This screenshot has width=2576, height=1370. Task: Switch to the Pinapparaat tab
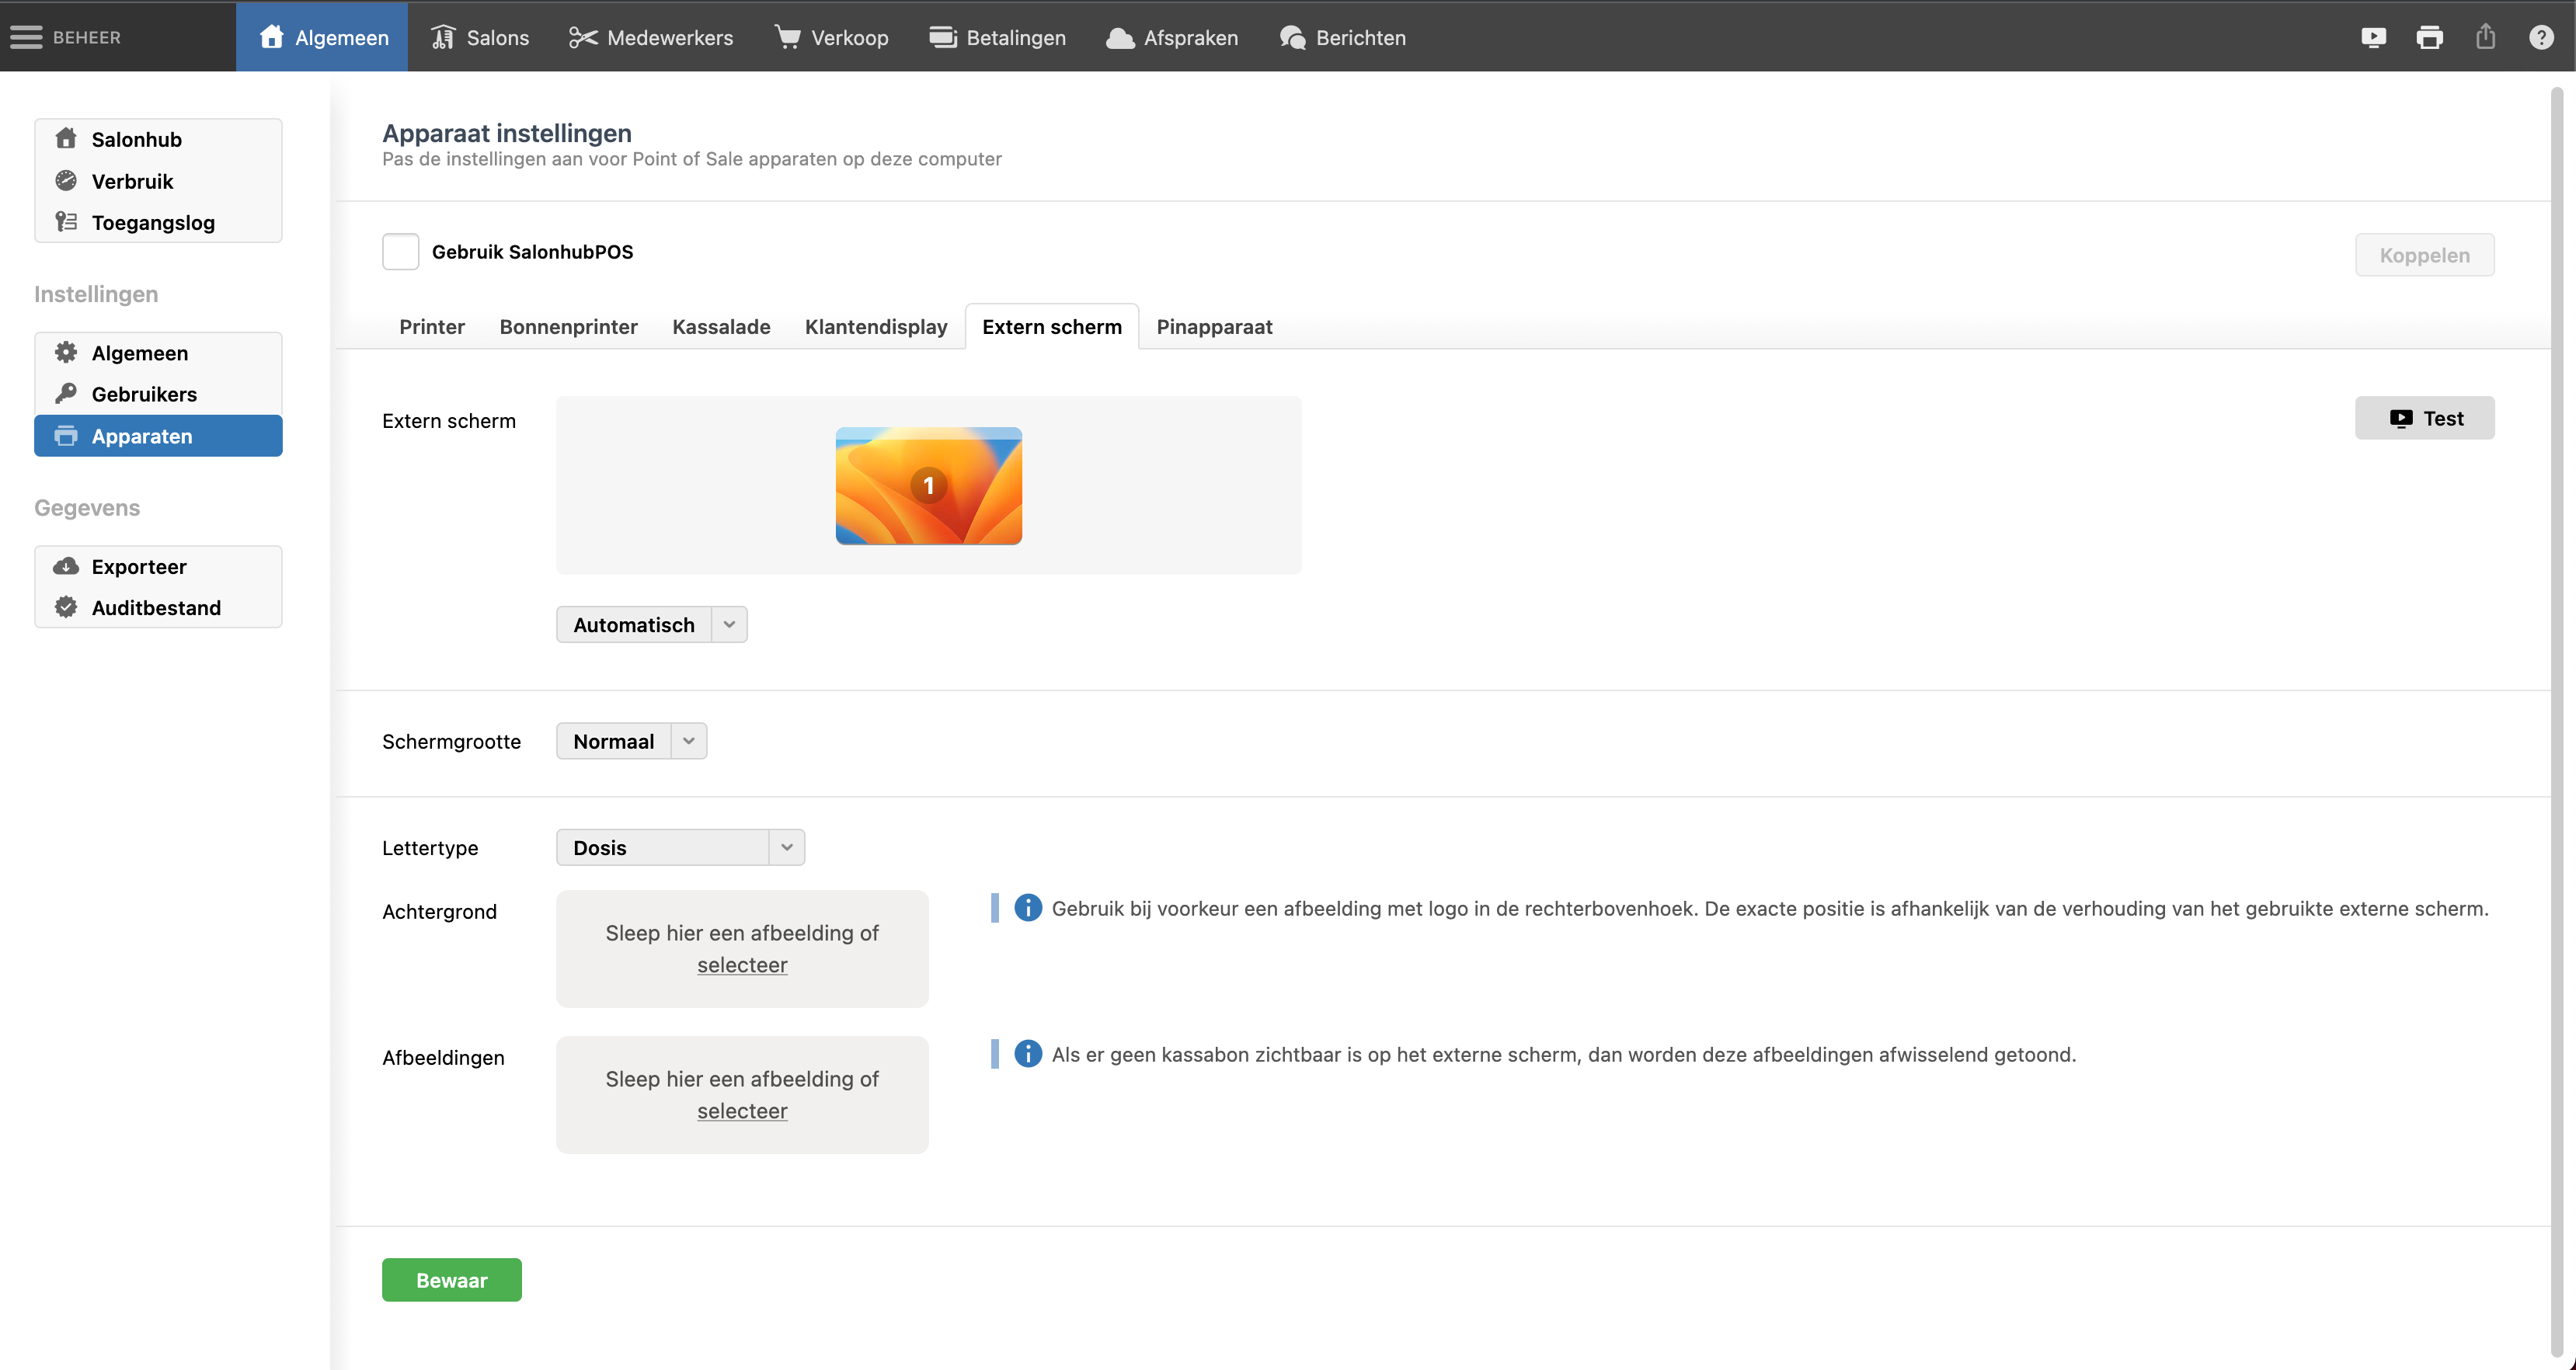(x=1214, y=327)
